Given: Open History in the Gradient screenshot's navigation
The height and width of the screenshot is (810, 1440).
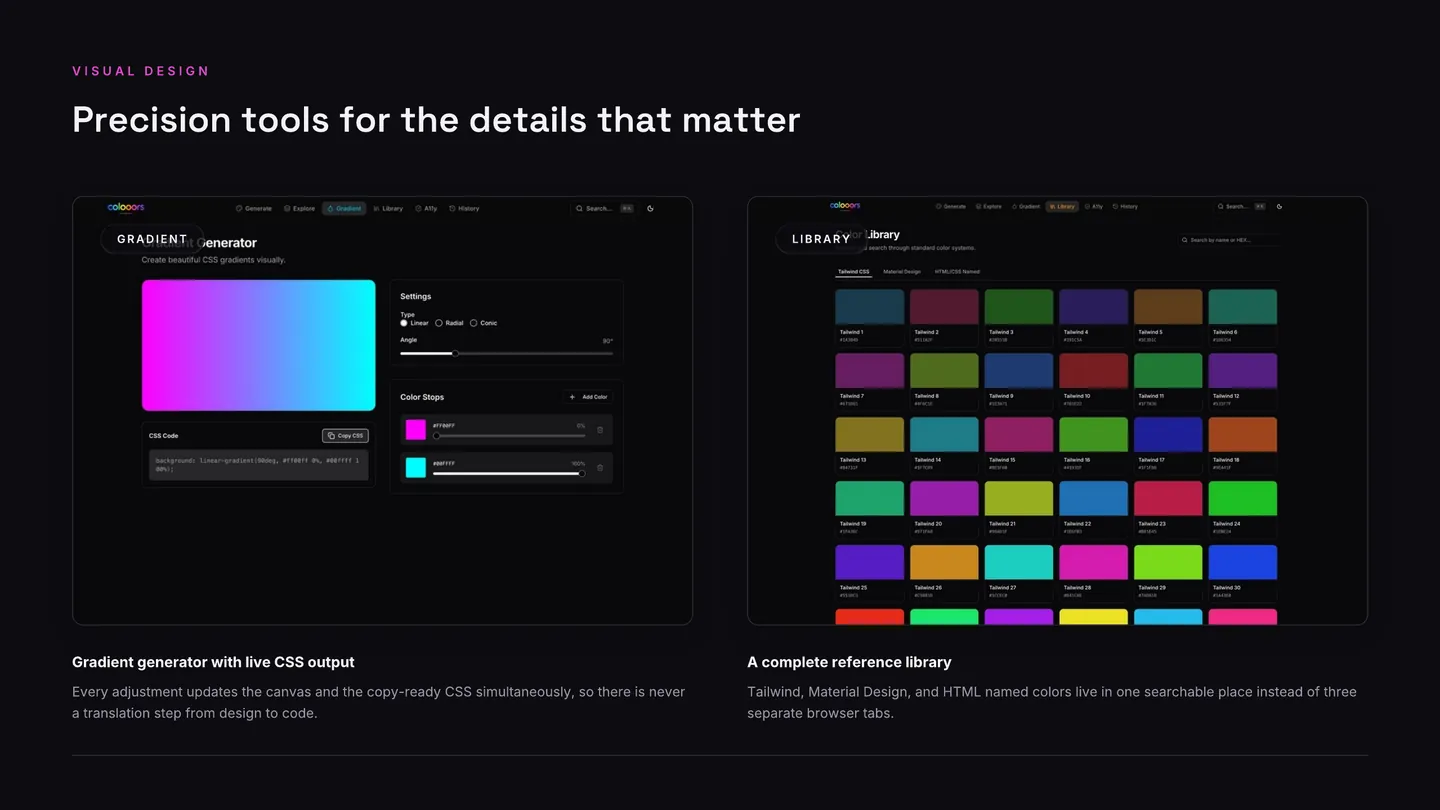Looking at the screenshot, I should tap(464, 208).
